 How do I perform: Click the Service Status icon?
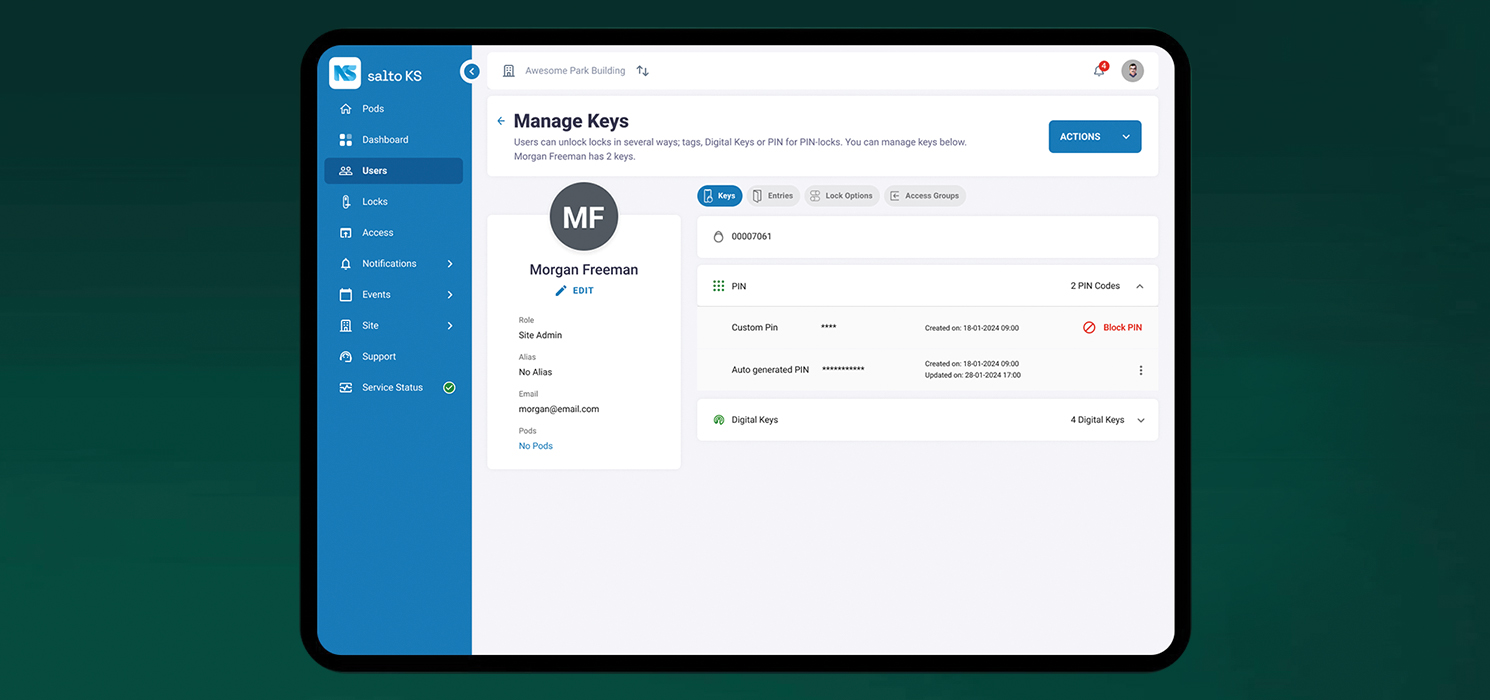(x=346, y=388)
